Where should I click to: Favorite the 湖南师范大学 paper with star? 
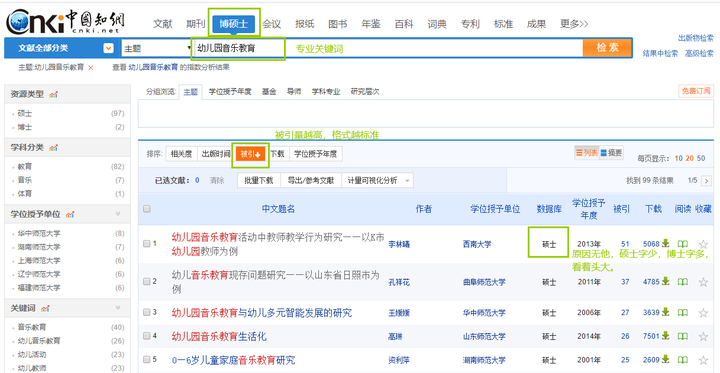[x=703, y=360]
